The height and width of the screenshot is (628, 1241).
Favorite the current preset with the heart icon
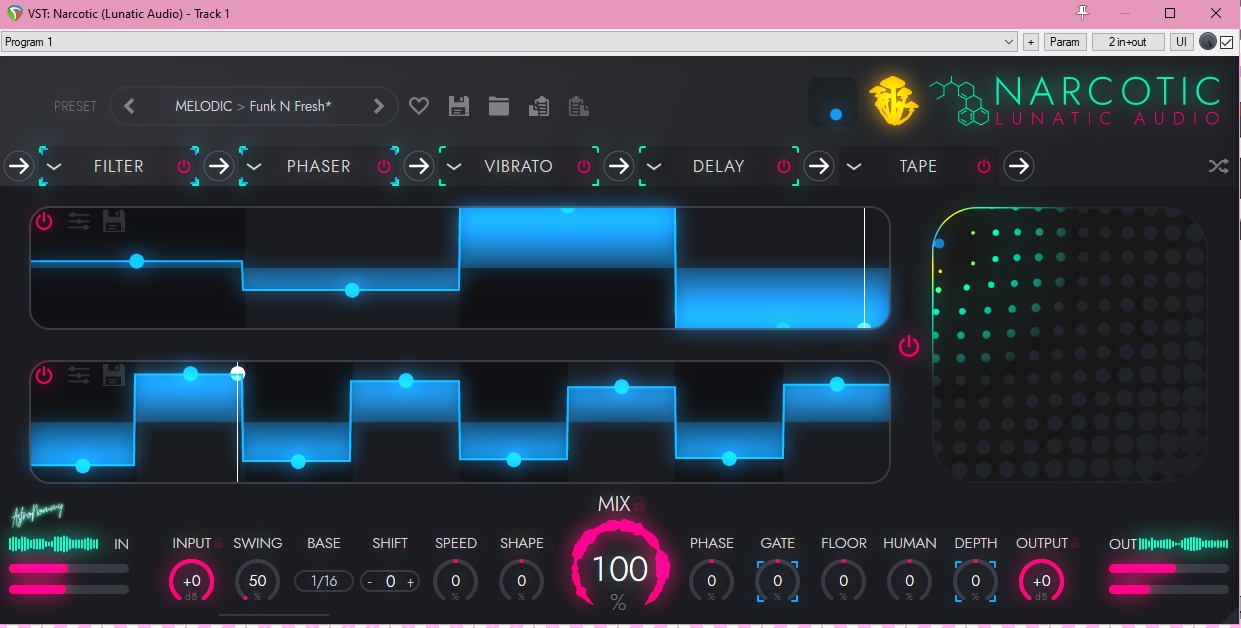tap(419, 106)
